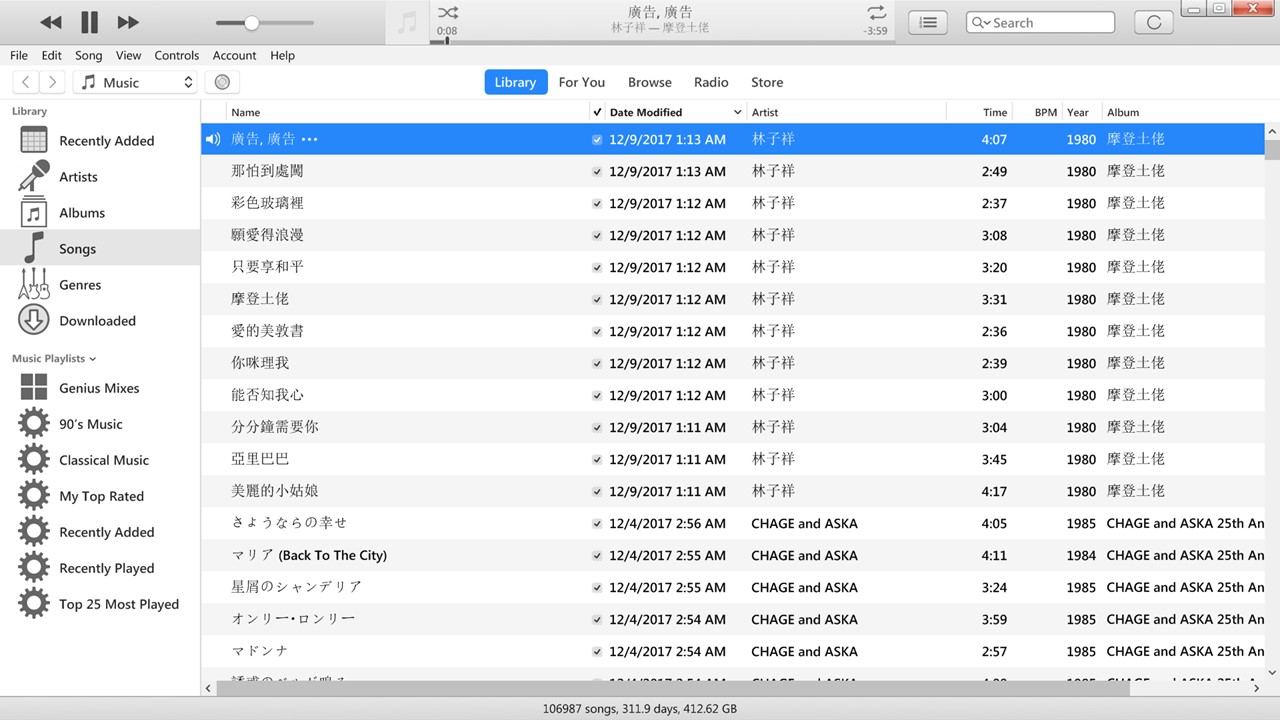
Task: Toggle shuffle mode icon
Action: tap(448, 13)
